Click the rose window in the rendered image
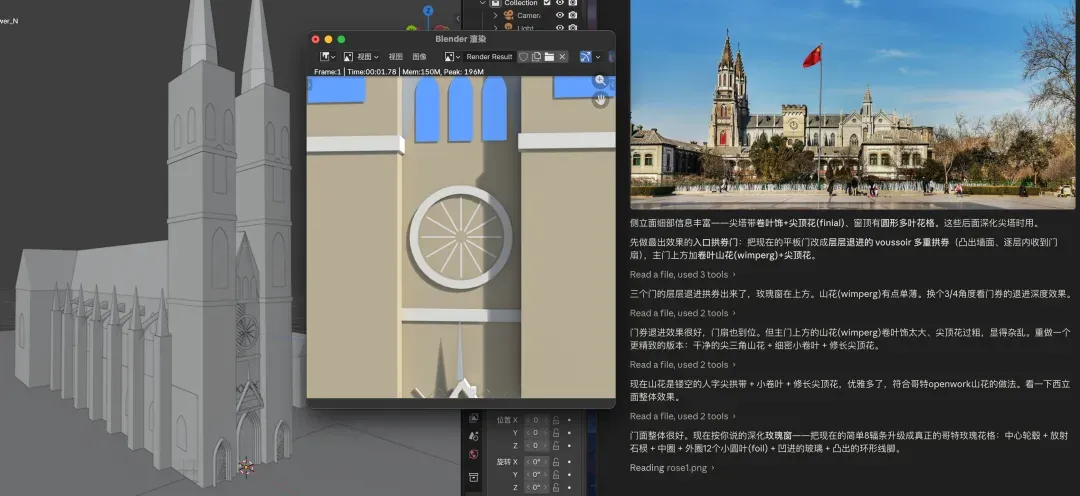Image resolution: width=1080 pixels, height=496 pixels. tap(460, 237)
